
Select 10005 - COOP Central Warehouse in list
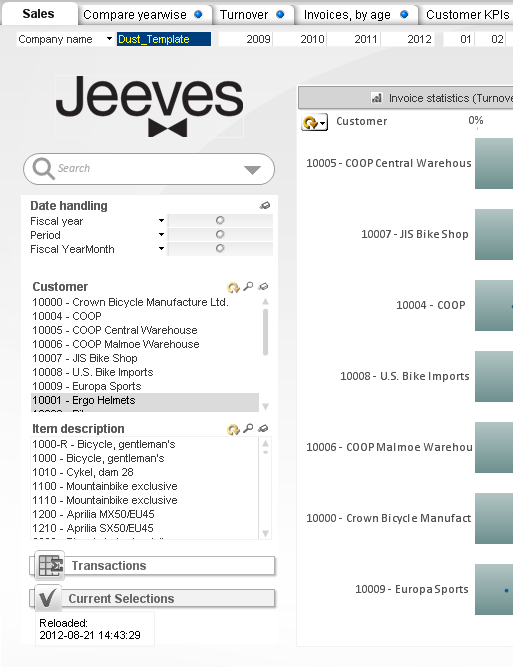click(x=145, y=330)
